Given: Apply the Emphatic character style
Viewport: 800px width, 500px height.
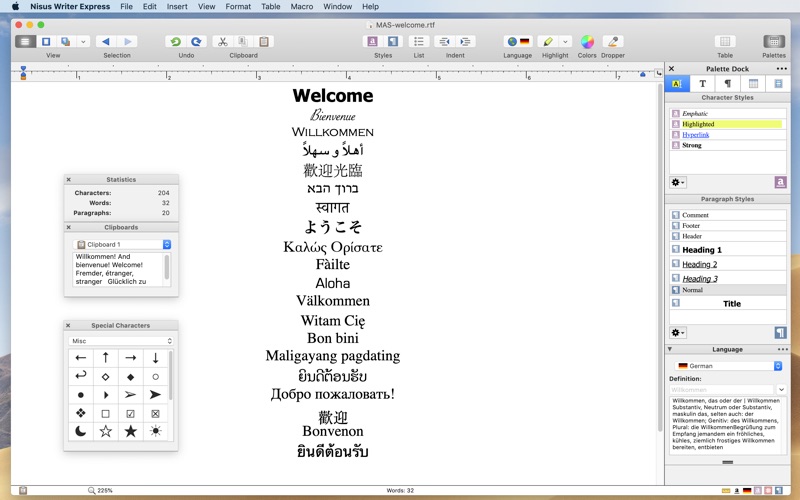Looking at the screenshot, I should click(728, 113).
